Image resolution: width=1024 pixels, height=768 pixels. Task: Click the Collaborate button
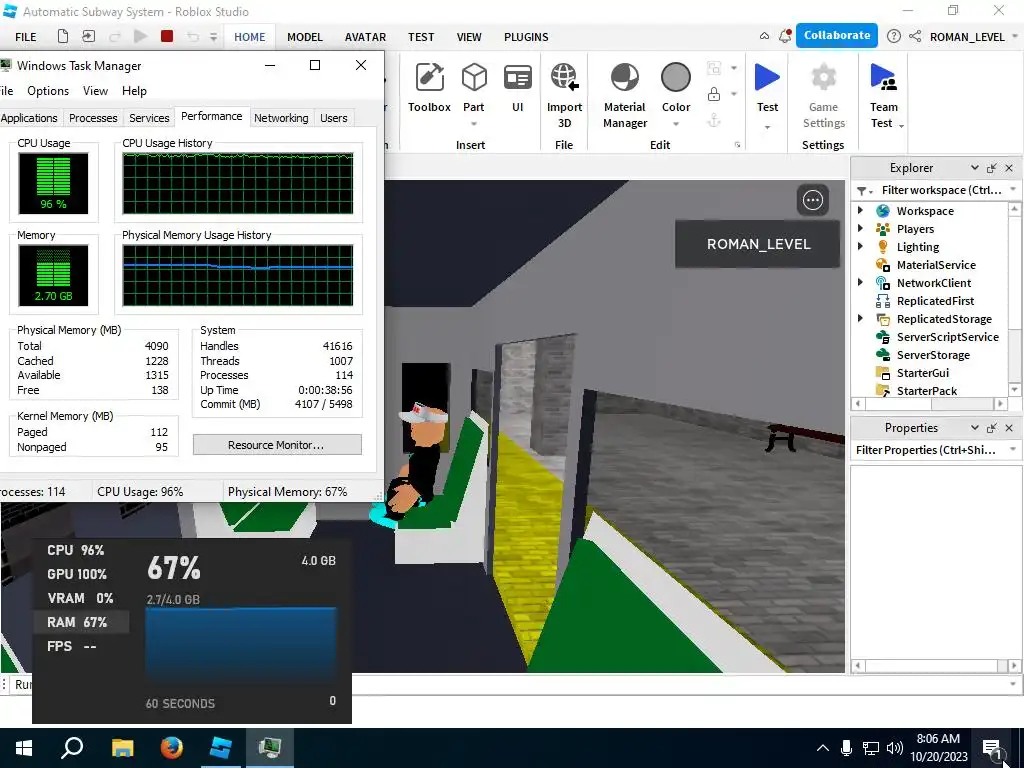(x=837, y=35)
